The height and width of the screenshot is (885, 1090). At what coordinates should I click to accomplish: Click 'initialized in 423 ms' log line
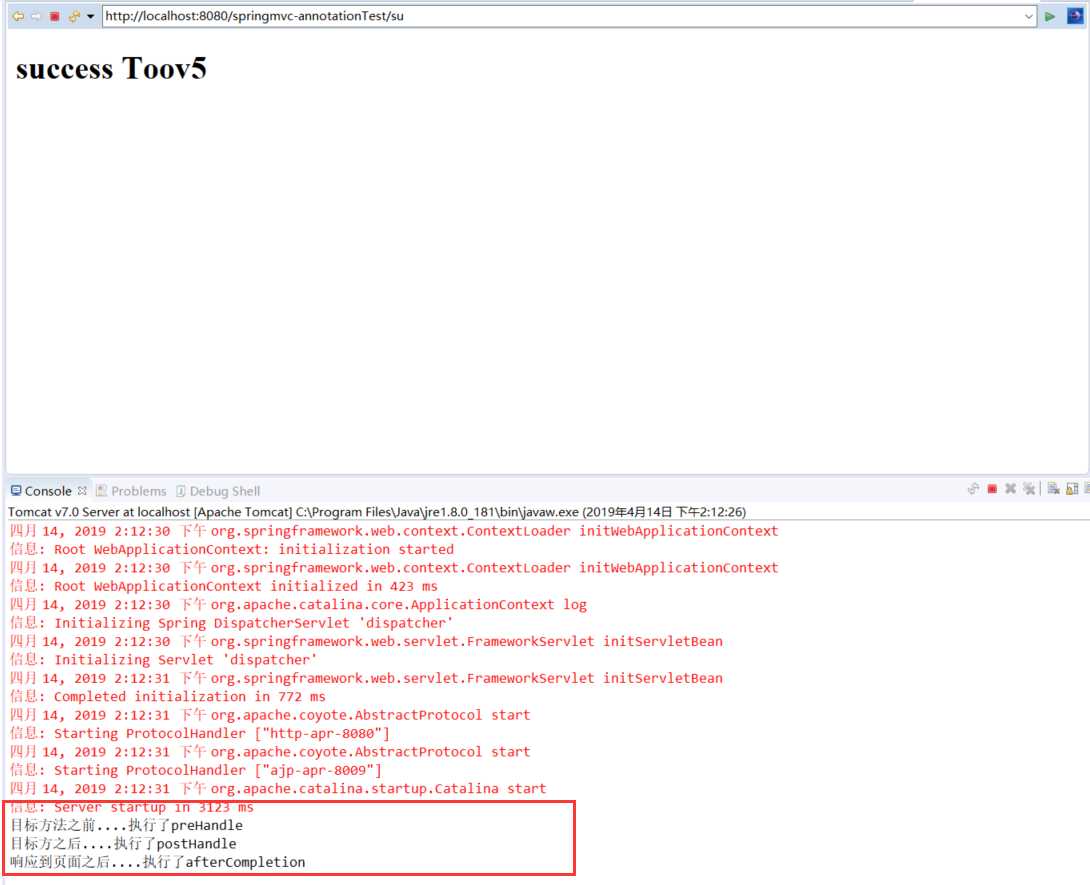tap(223, 586)
